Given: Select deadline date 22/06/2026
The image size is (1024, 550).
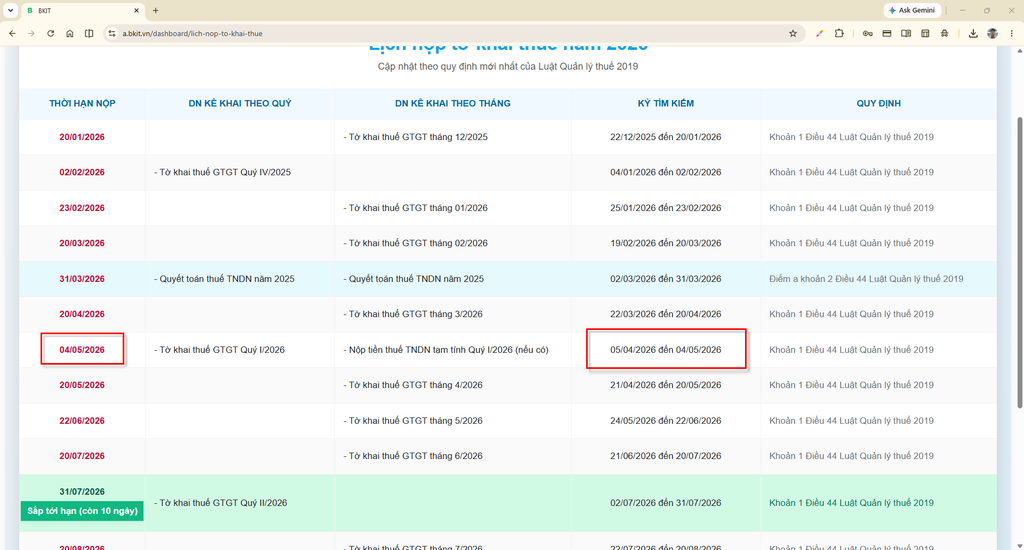Looking at the screenshot, I should tap(82, 421).
